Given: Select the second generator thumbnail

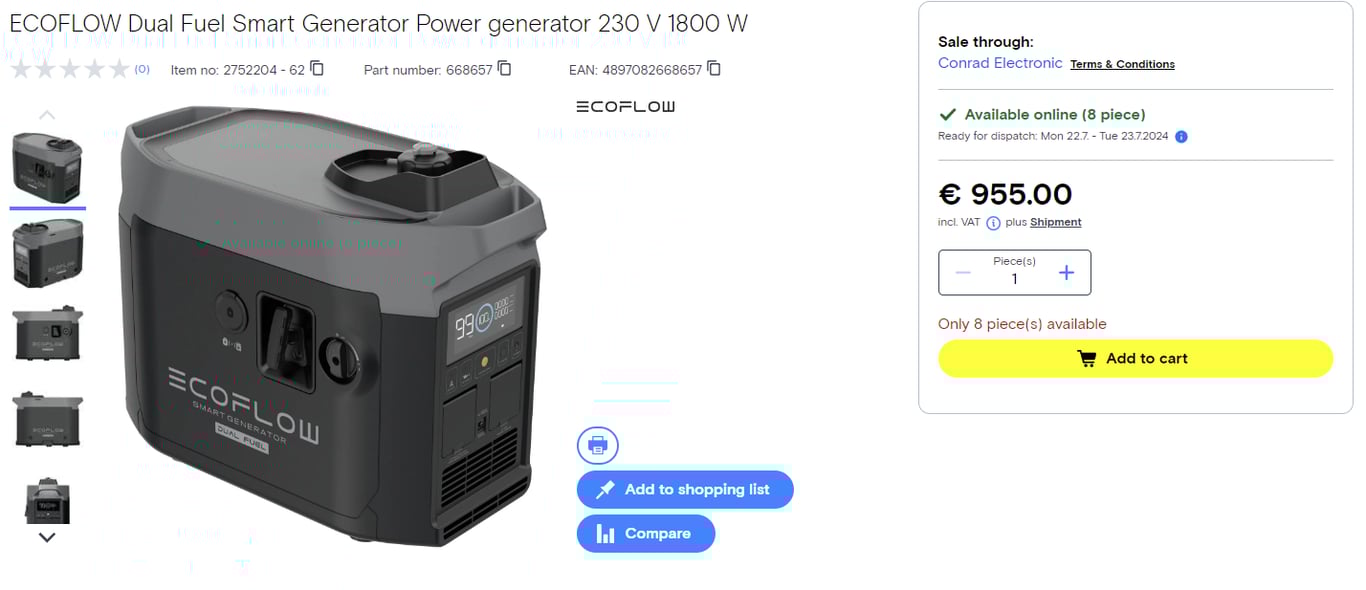Looking at the screenshot, I should coord(47,253).
